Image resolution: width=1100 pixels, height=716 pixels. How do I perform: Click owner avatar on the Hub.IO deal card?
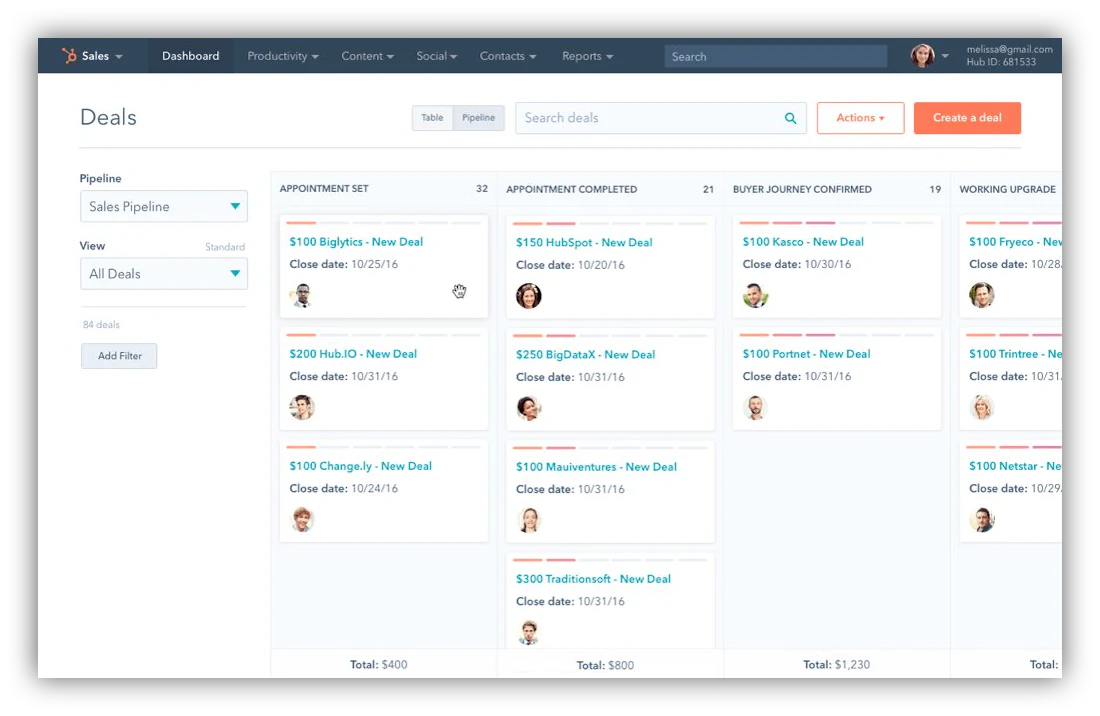point(302,407)
